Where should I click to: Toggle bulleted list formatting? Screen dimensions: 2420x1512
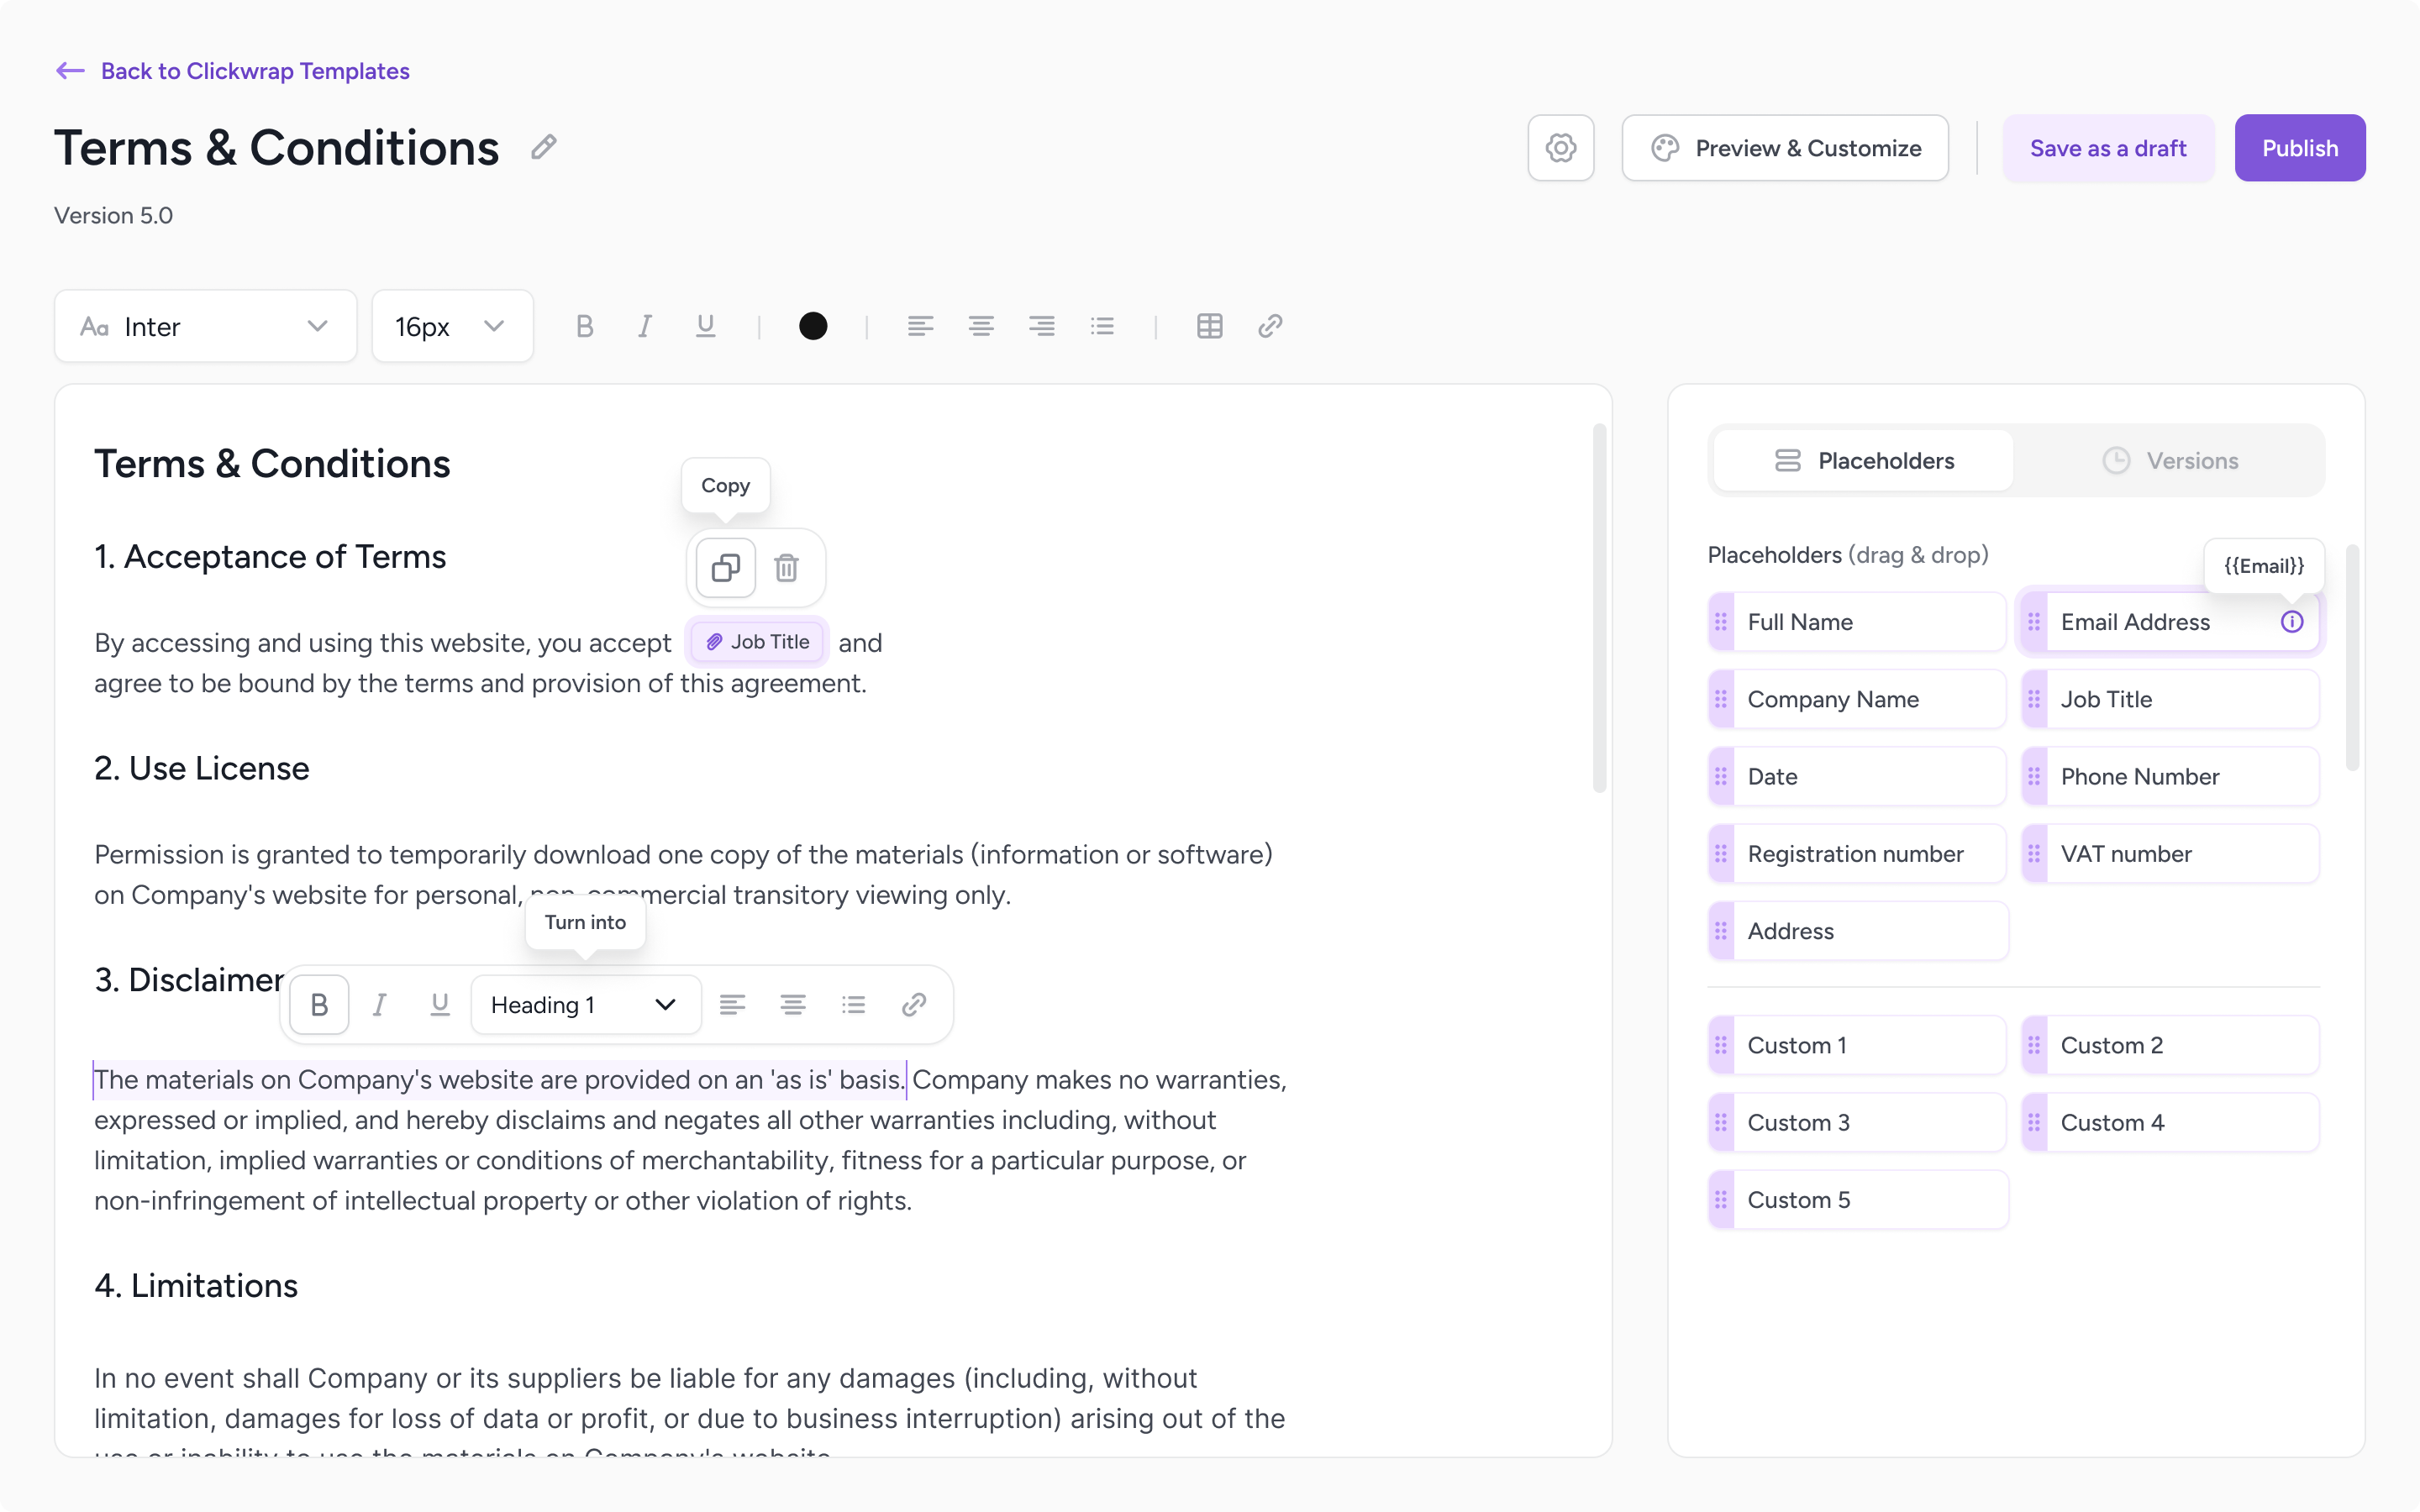1103,326
